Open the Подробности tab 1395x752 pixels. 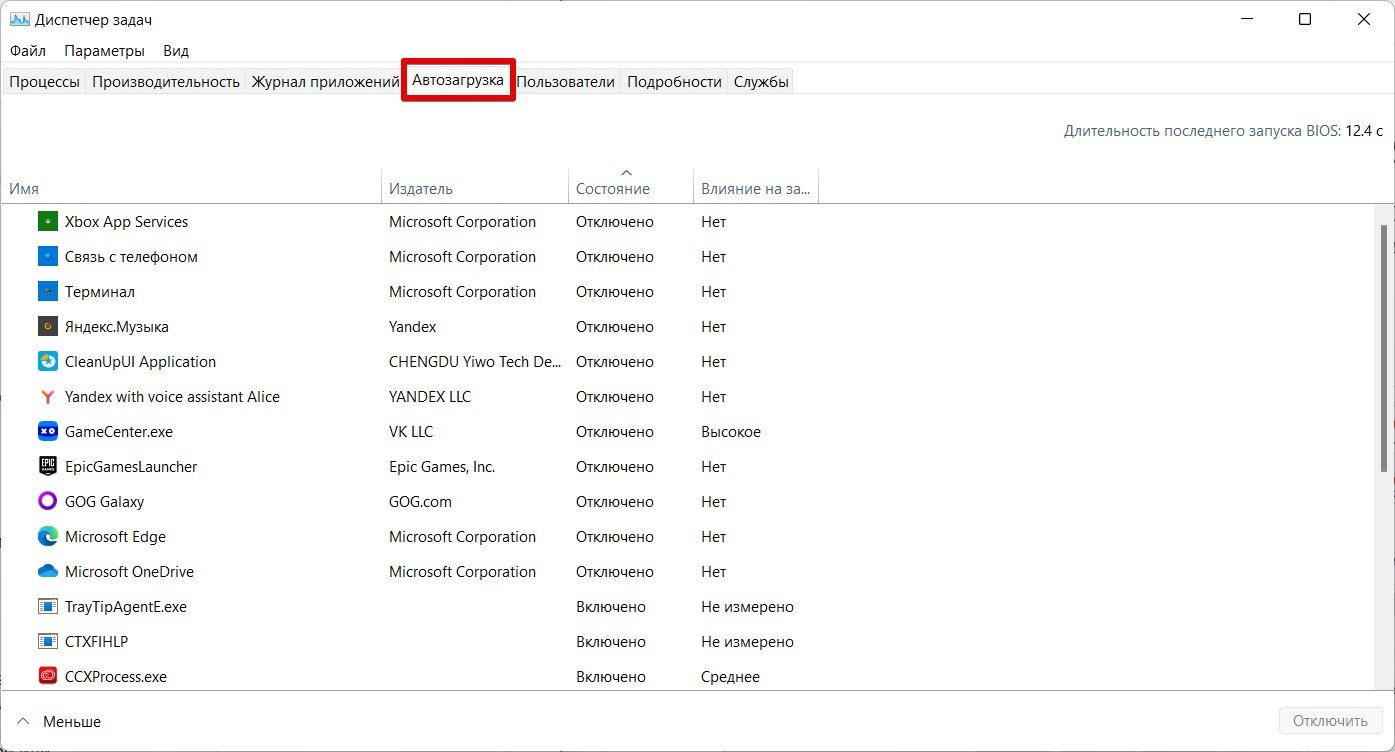[674, 82]
